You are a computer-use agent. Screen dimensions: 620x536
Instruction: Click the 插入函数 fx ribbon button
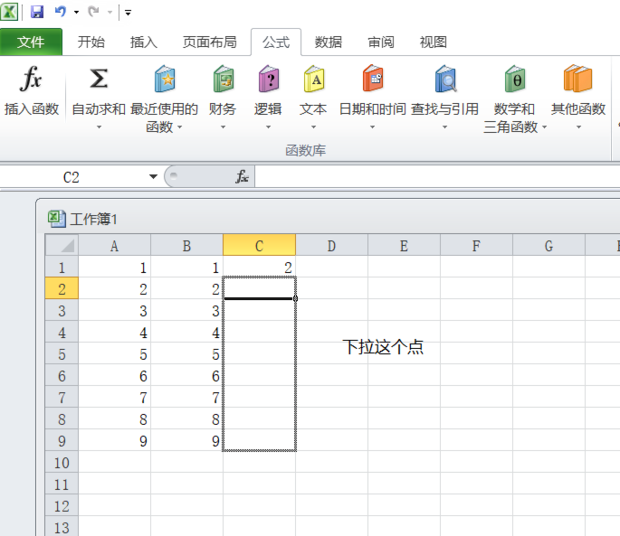[31, 91]
